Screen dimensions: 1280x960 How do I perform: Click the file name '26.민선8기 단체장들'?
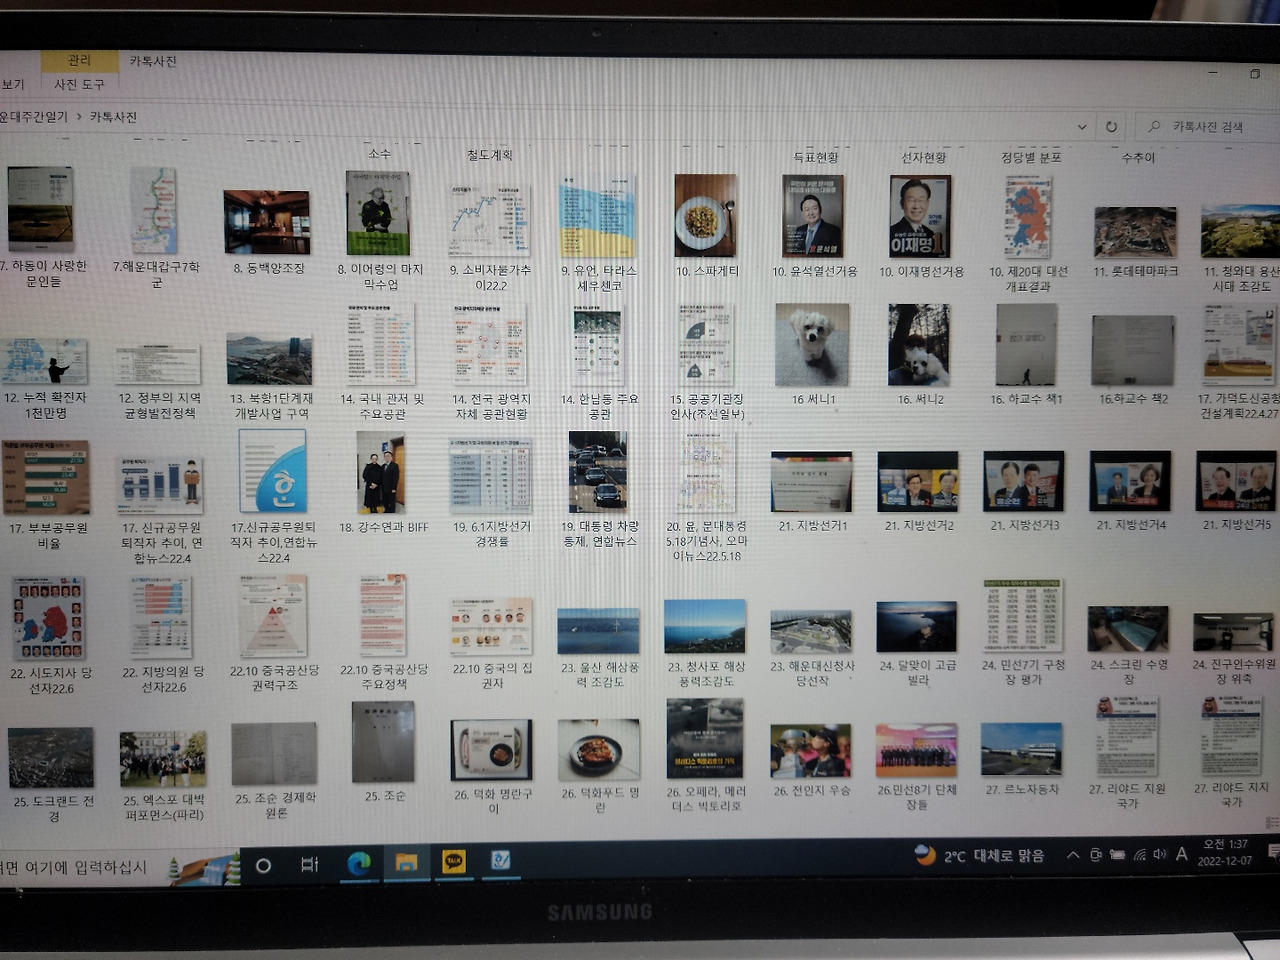(917, 796)
